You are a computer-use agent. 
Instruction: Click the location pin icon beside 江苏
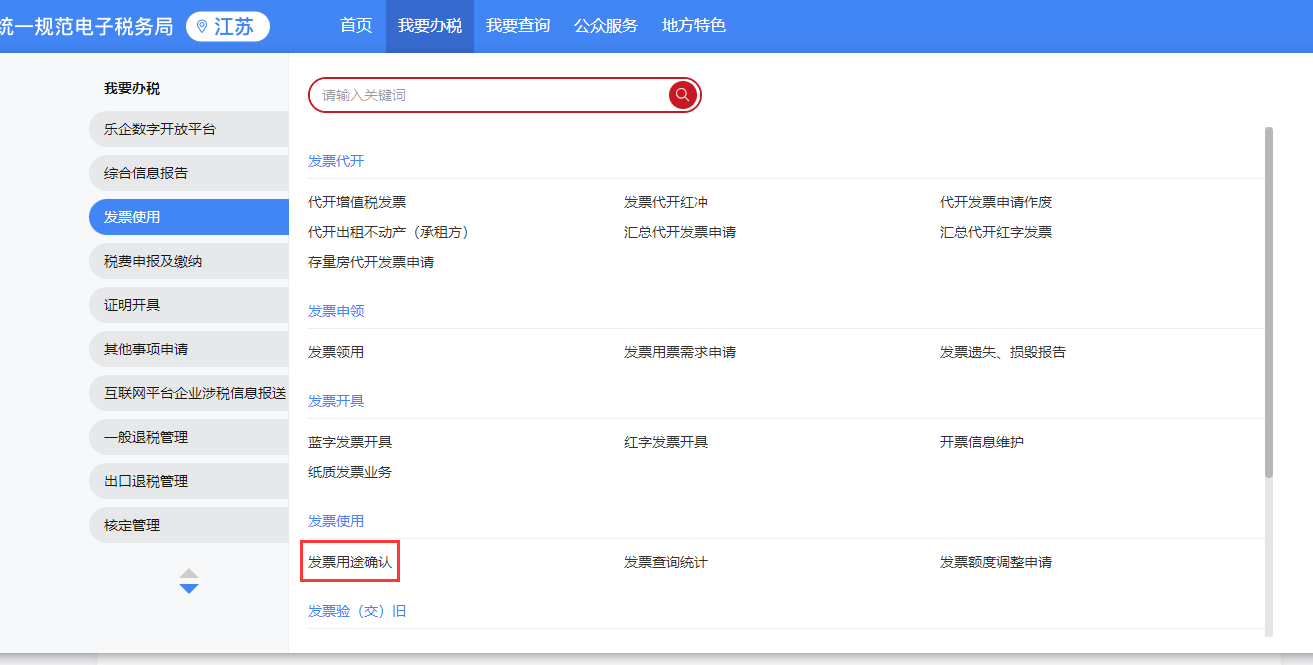click(202, 27)
